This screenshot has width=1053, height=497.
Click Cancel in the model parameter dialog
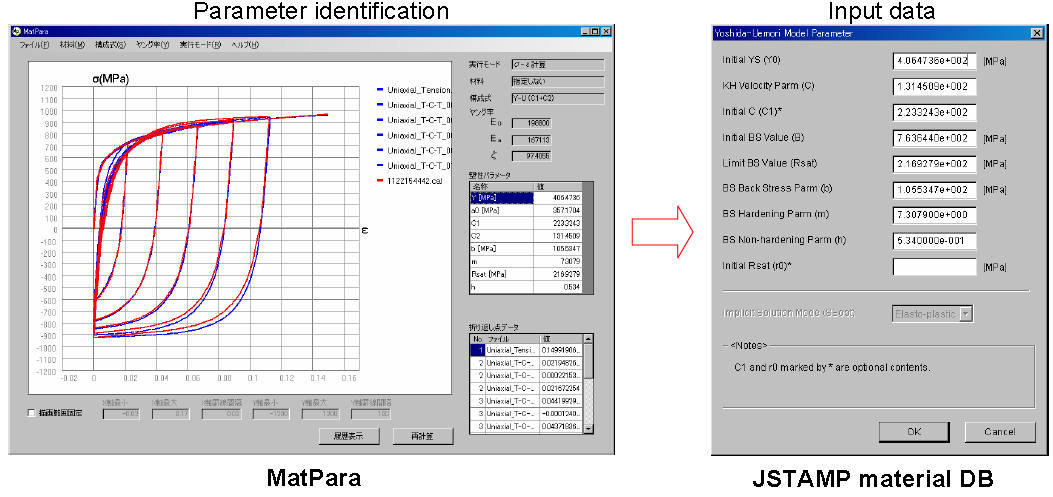coord(999,432)
